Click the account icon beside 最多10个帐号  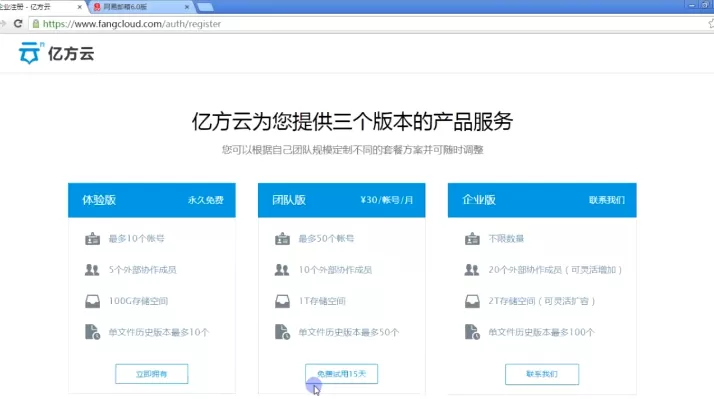[x=92, y=239]
